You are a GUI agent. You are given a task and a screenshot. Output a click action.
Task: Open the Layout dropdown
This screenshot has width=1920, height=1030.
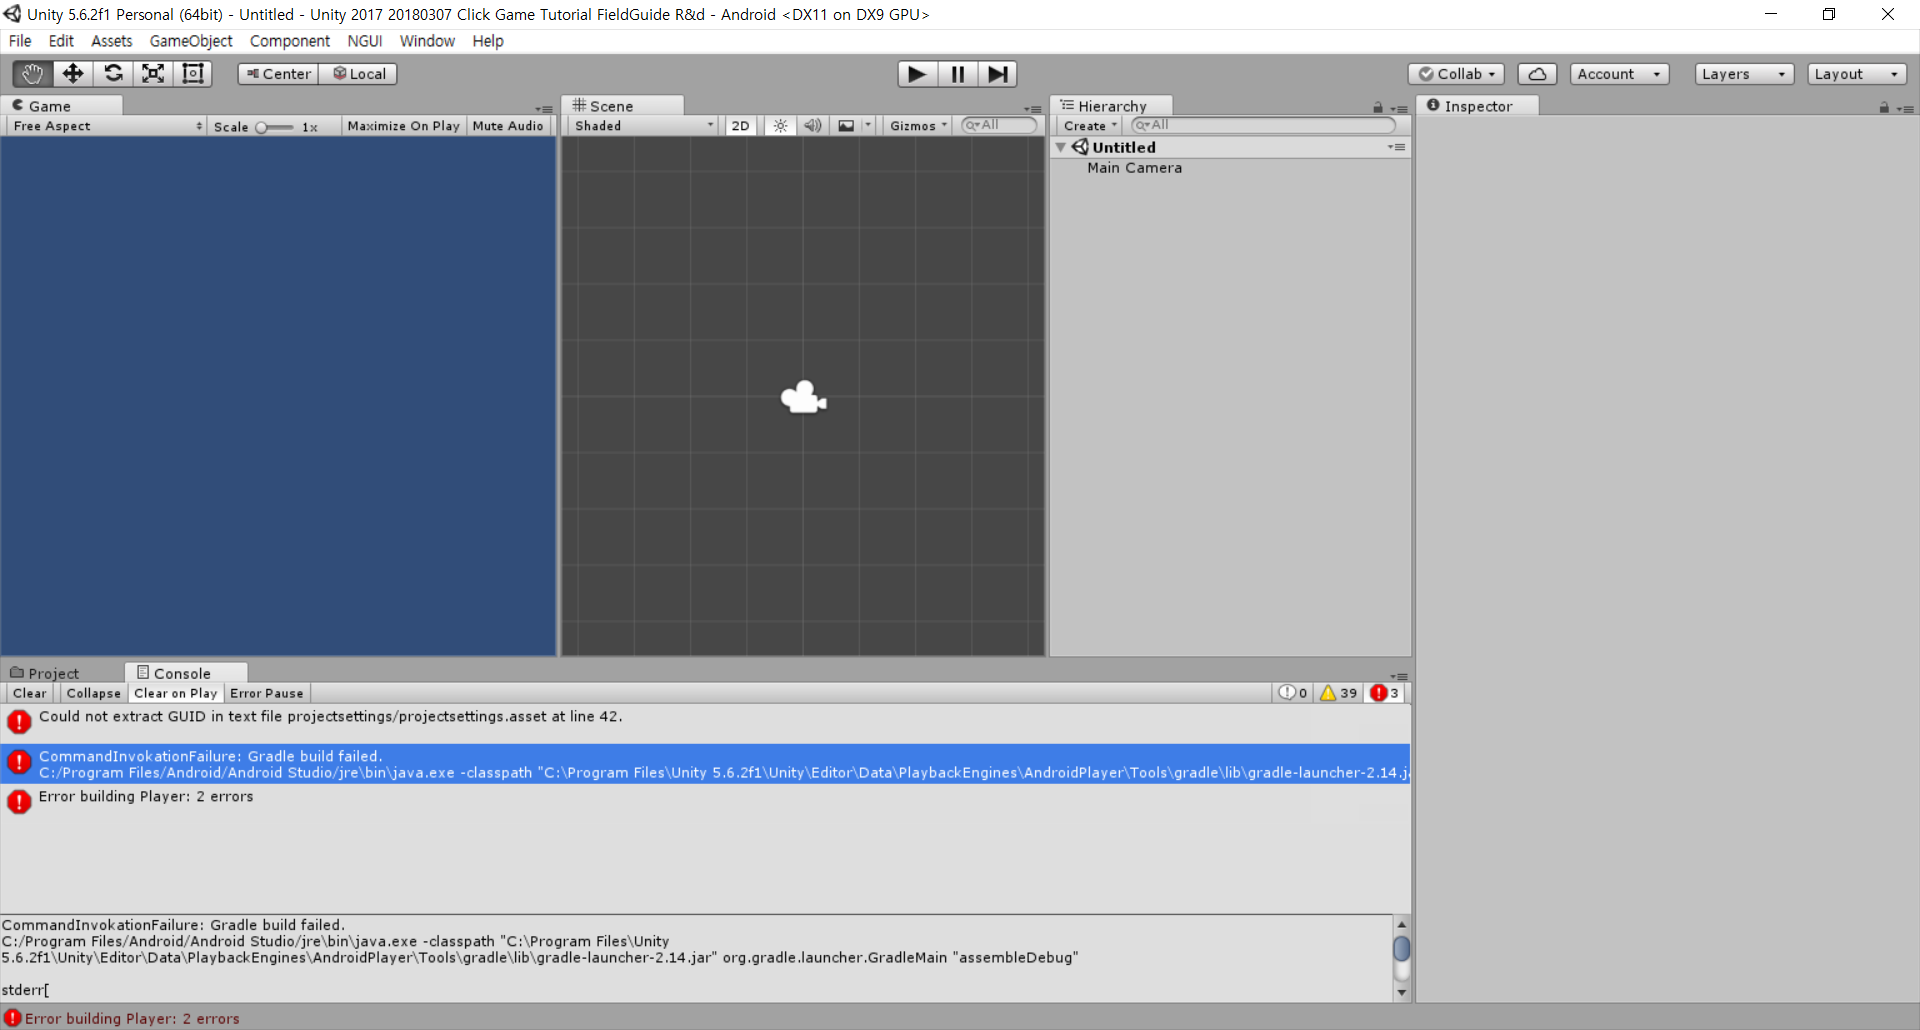point(1857,74)
